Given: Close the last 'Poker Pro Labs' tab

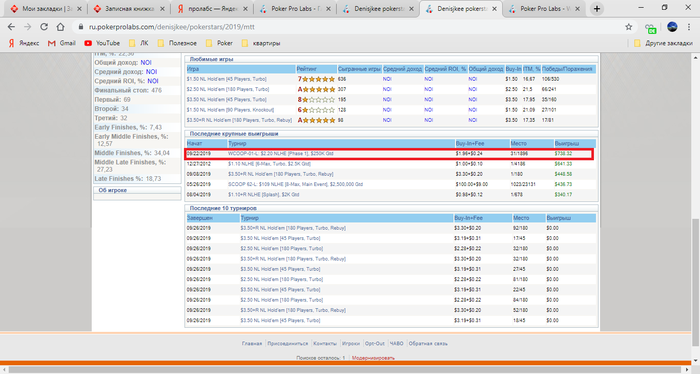Looking at the screenshot, I should 577,9.
